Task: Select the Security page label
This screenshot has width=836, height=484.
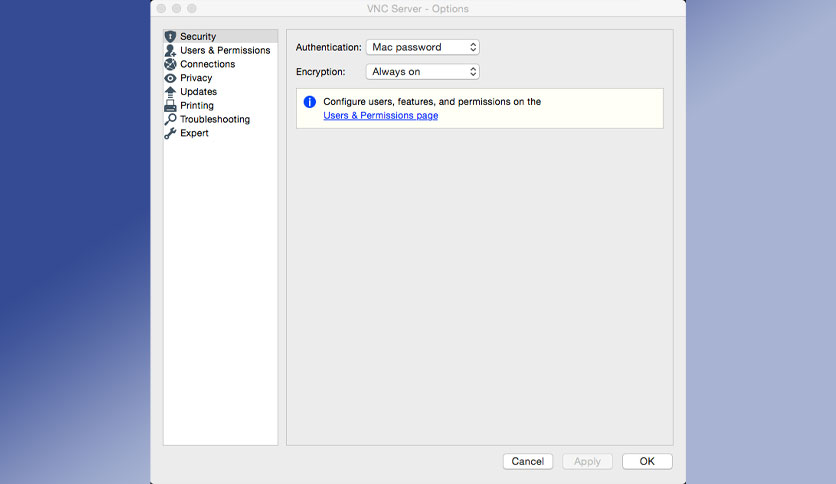Action: [x=198, y=36]
